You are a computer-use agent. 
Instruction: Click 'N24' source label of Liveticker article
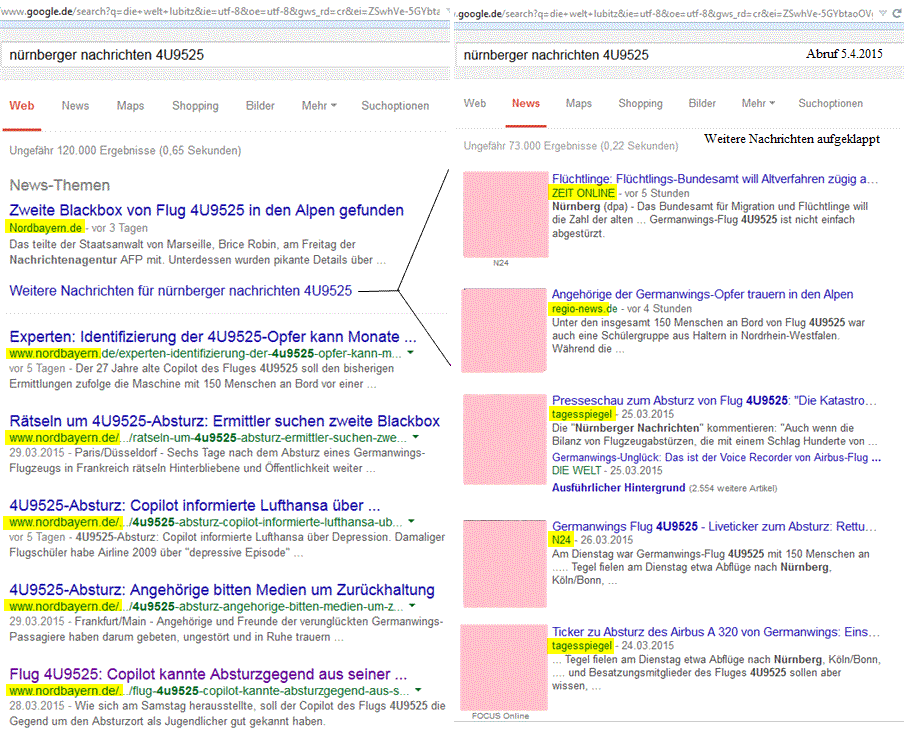pyautogui.click(x=561, y=540)
